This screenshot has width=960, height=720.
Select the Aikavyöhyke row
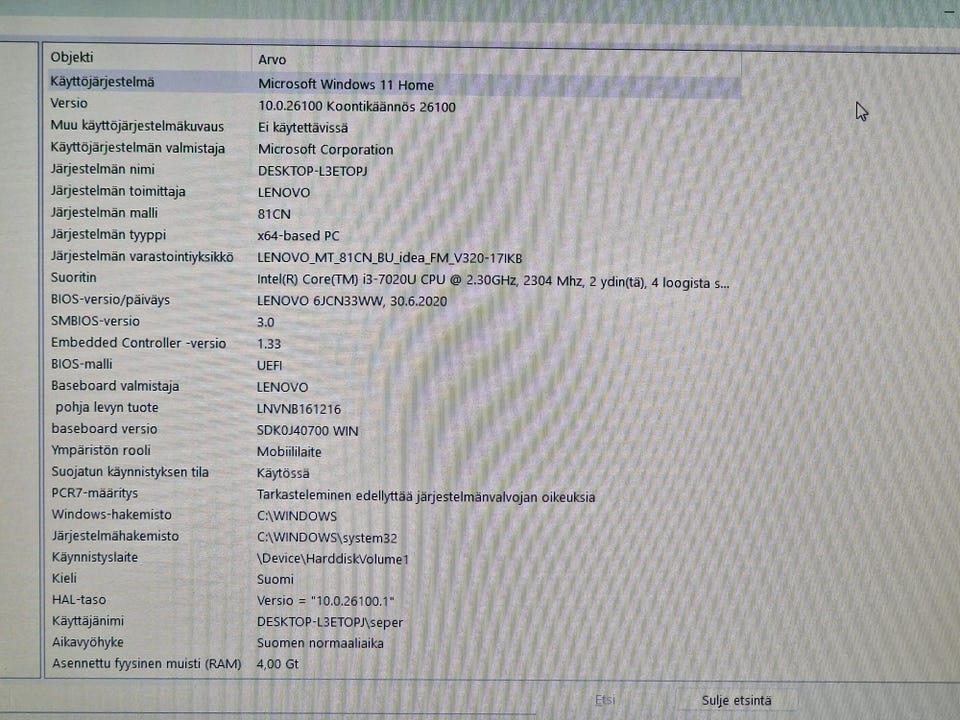point(88,642)
